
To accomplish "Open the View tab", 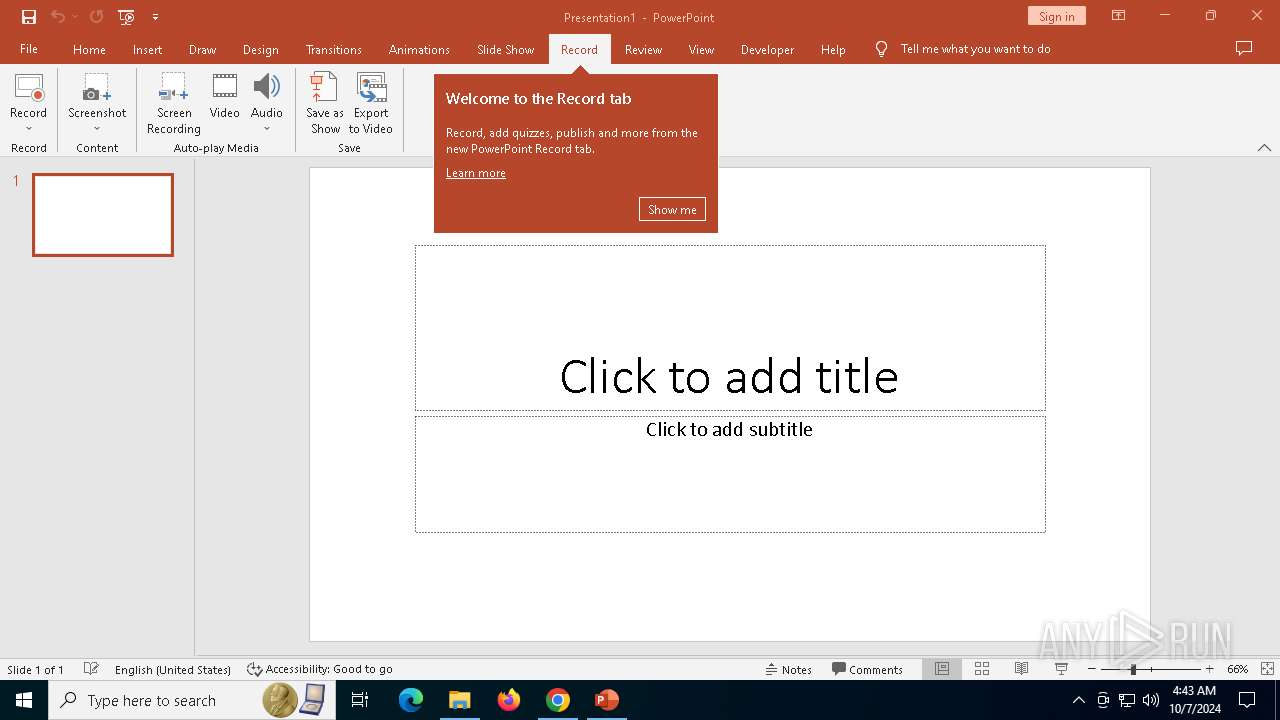I will [701, 49].
